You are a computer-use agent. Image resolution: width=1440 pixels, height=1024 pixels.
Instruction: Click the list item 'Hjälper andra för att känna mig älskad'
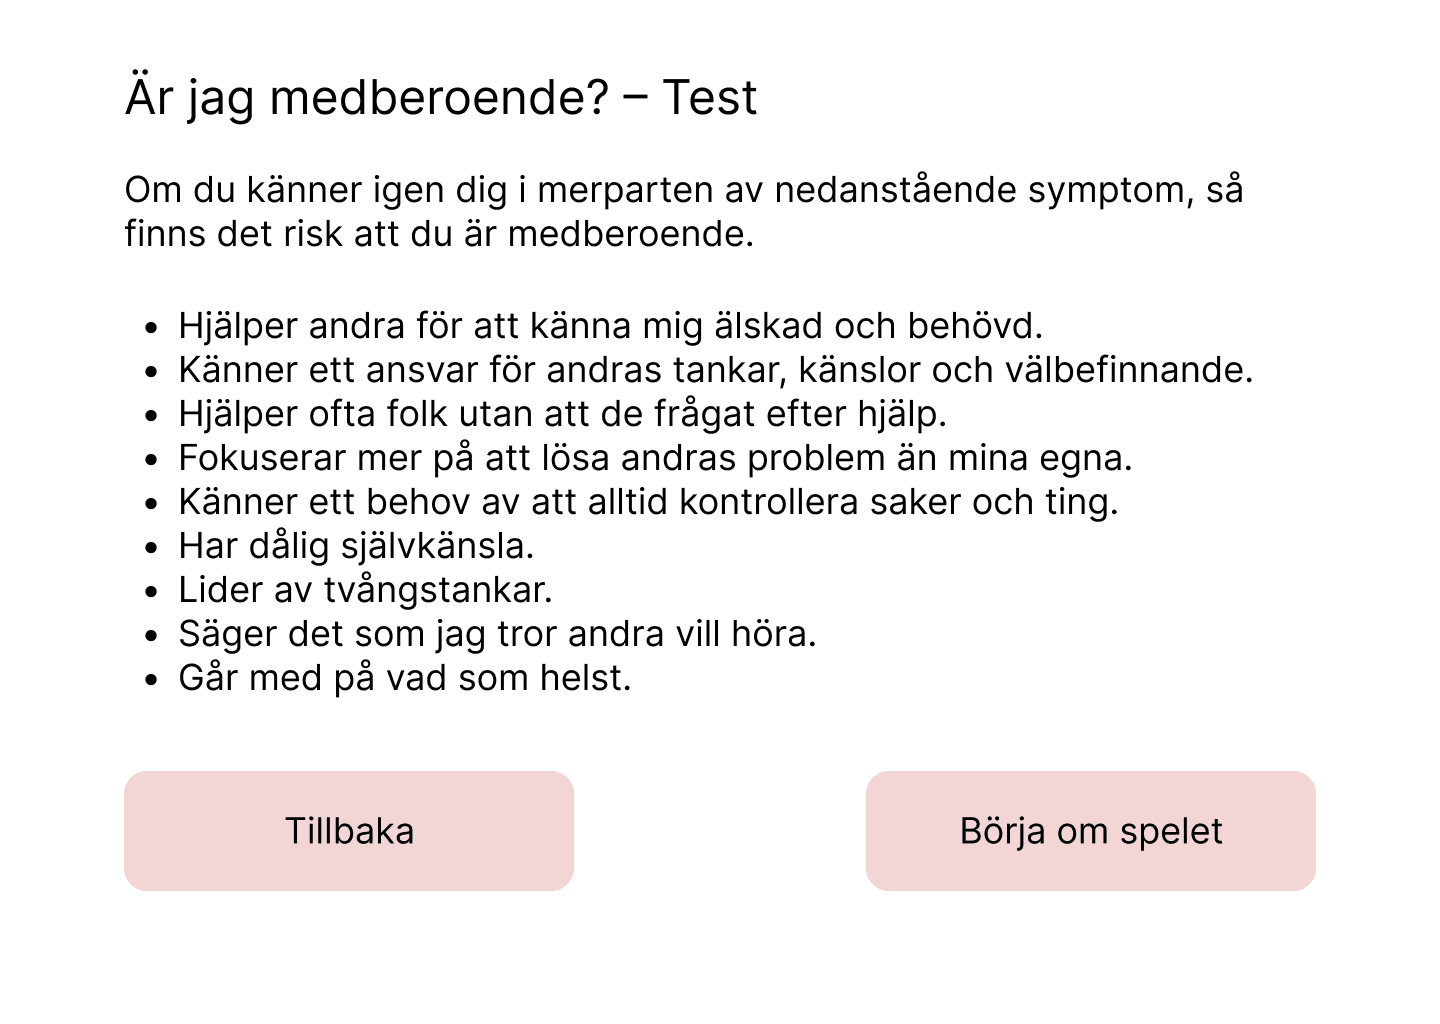(610, 326)
